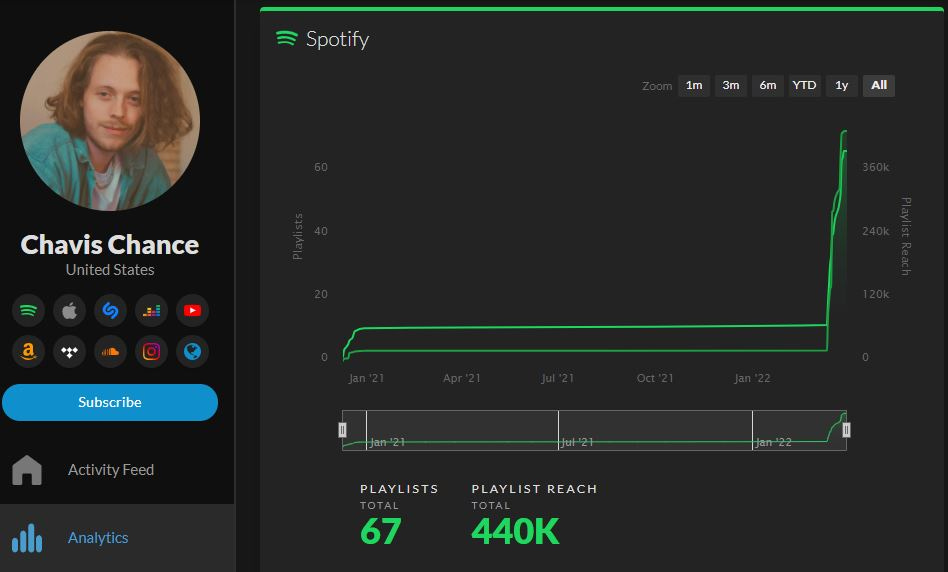Subscribe to Chavis Chance
The height and width of the screenshot is (572, 948).
pos(110,402)
